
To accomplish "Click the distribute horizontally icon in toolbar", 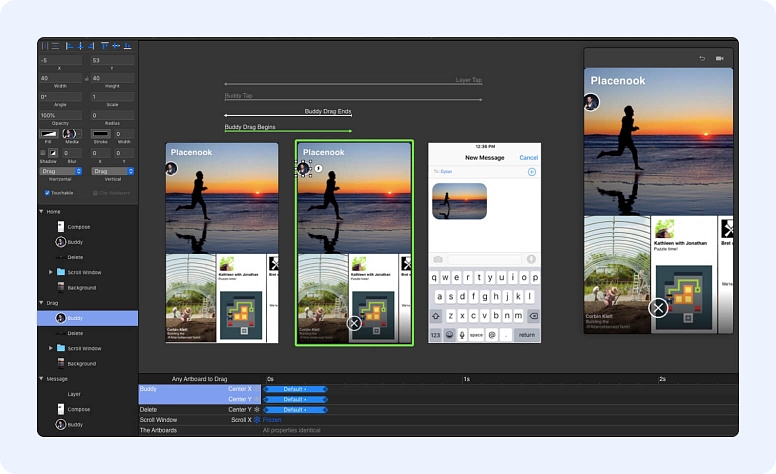I will (x=44, y=46).
